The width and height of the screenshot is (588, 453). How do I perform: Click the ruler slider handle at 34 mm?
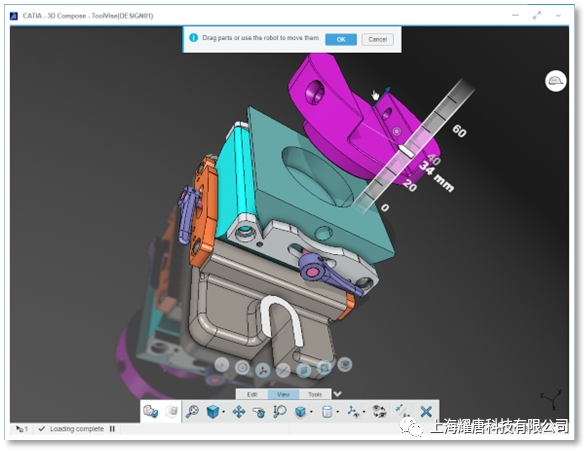pyautogui.click(x=406, y=150)
